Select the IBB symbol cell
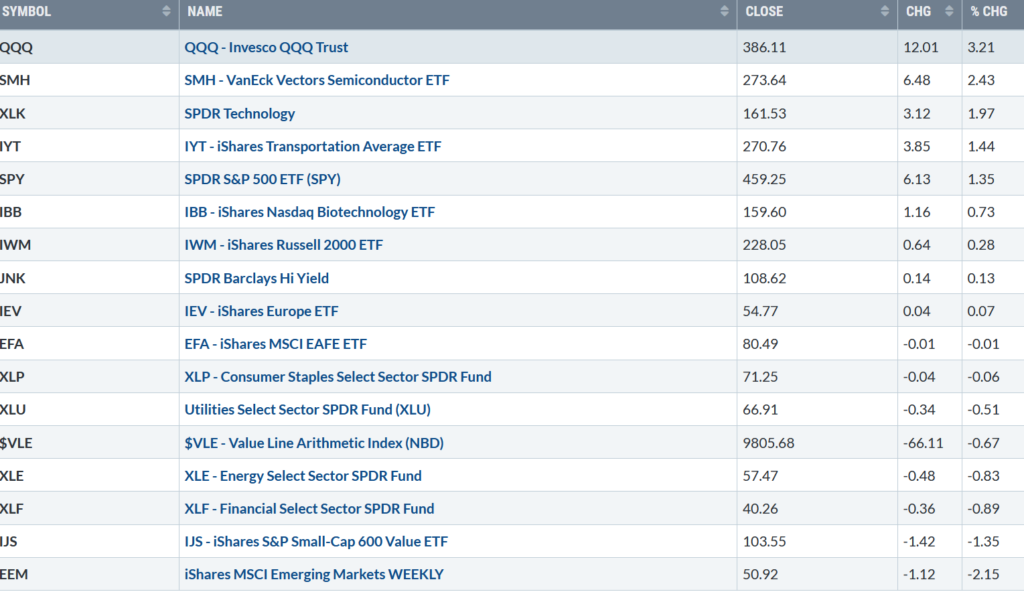This screenshot has width=1024, height=592. pos(89,212)
